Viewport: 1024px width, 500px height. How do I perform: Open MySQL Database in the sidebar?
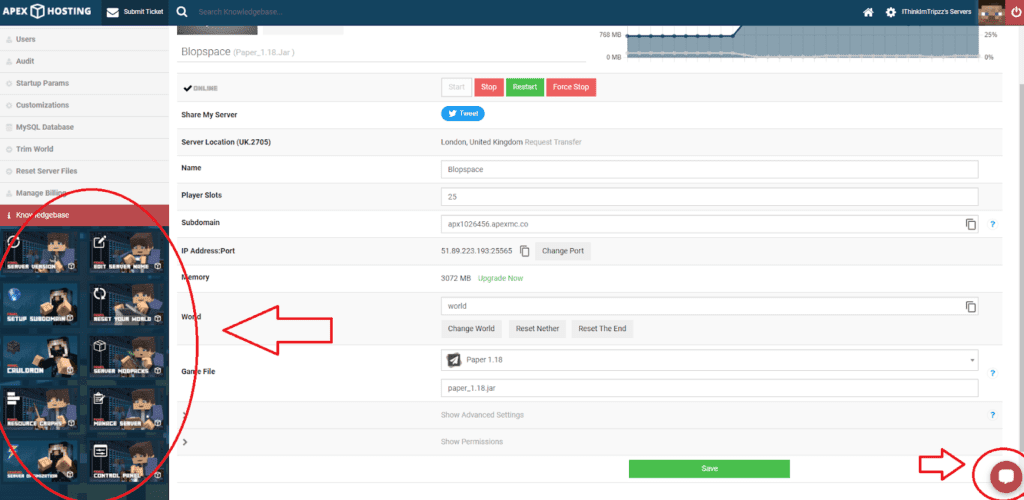click(84, 127)
